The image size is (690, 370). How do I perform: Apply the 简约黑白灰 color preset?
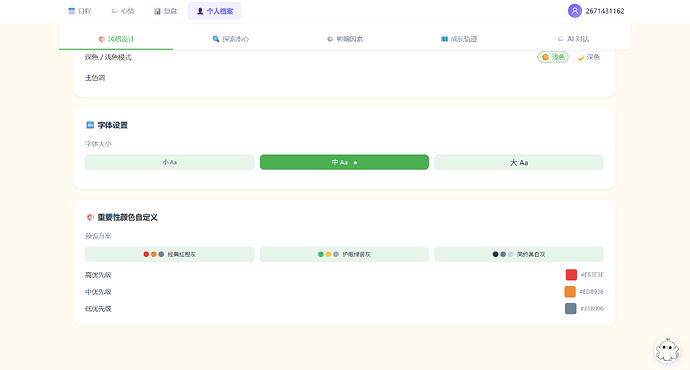point(519,254)
